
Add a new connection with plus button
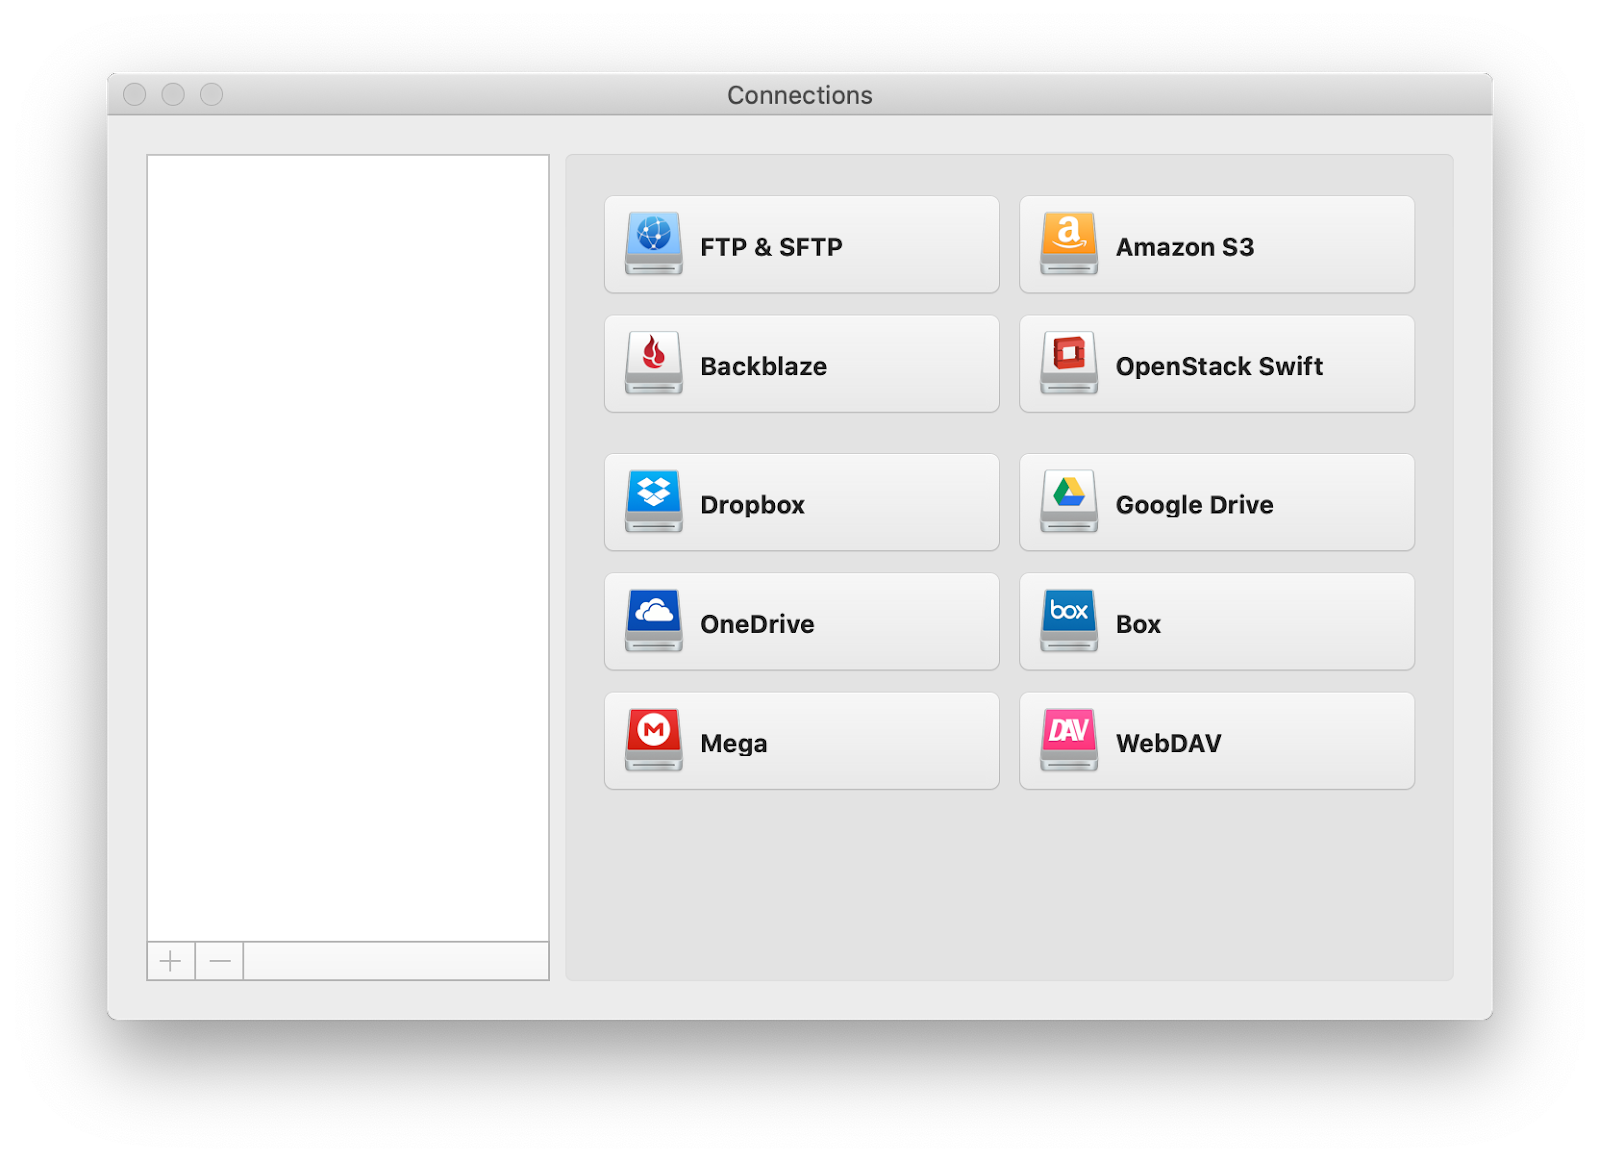171,961
